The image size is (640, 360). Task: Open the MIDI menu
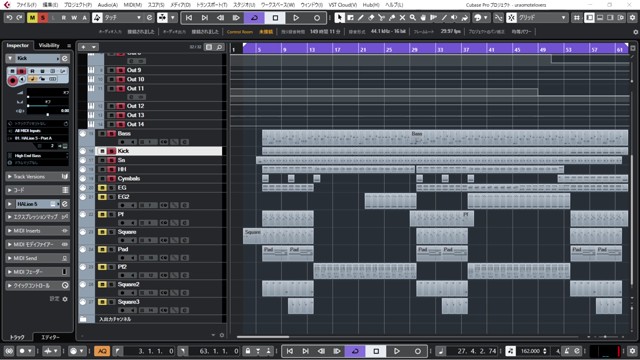[133, 5]
